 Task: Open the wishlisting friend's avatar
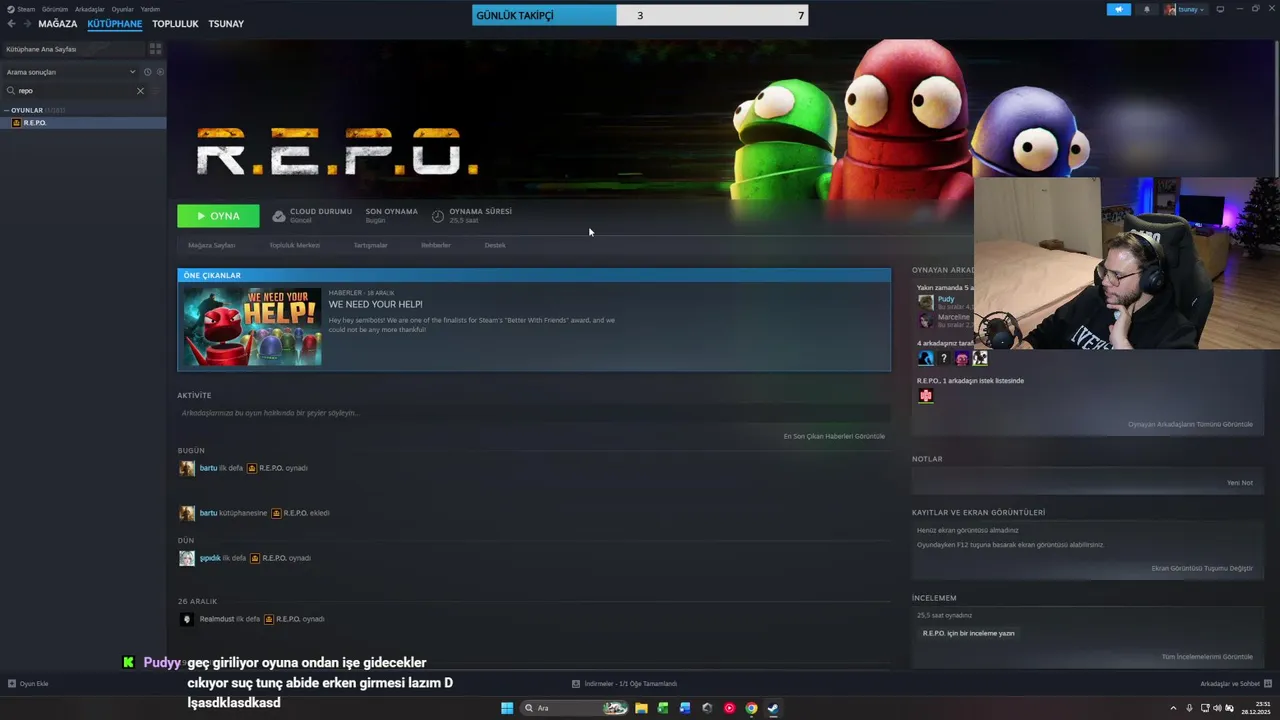[926, 396]
